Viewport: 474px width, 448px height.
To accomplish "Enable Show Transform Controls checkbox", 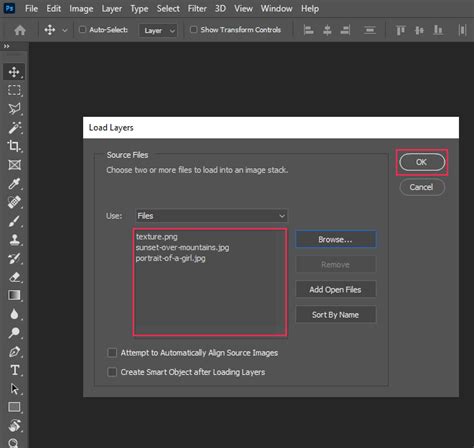I will (x=193, y=30).
